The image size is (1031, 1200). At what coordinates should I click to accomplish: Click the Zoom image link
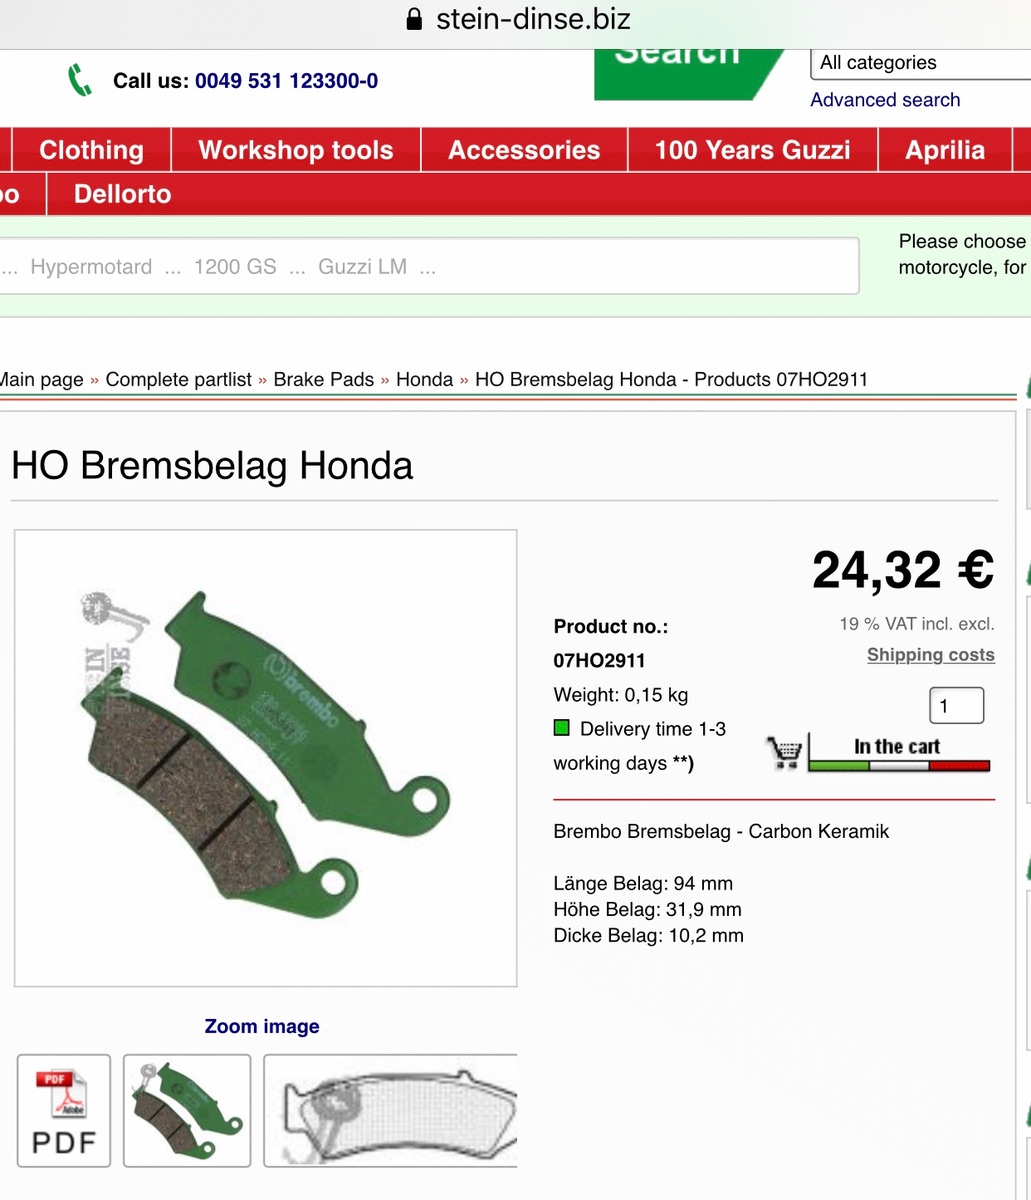click(x=262, y=1026)
